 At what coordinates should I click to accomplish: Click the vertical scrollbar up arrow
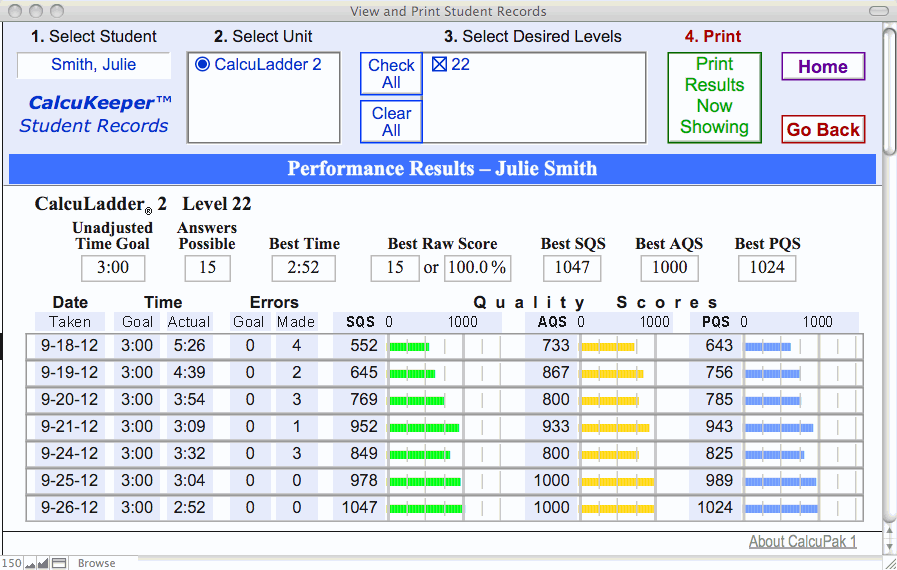click(x=890, y=531)
